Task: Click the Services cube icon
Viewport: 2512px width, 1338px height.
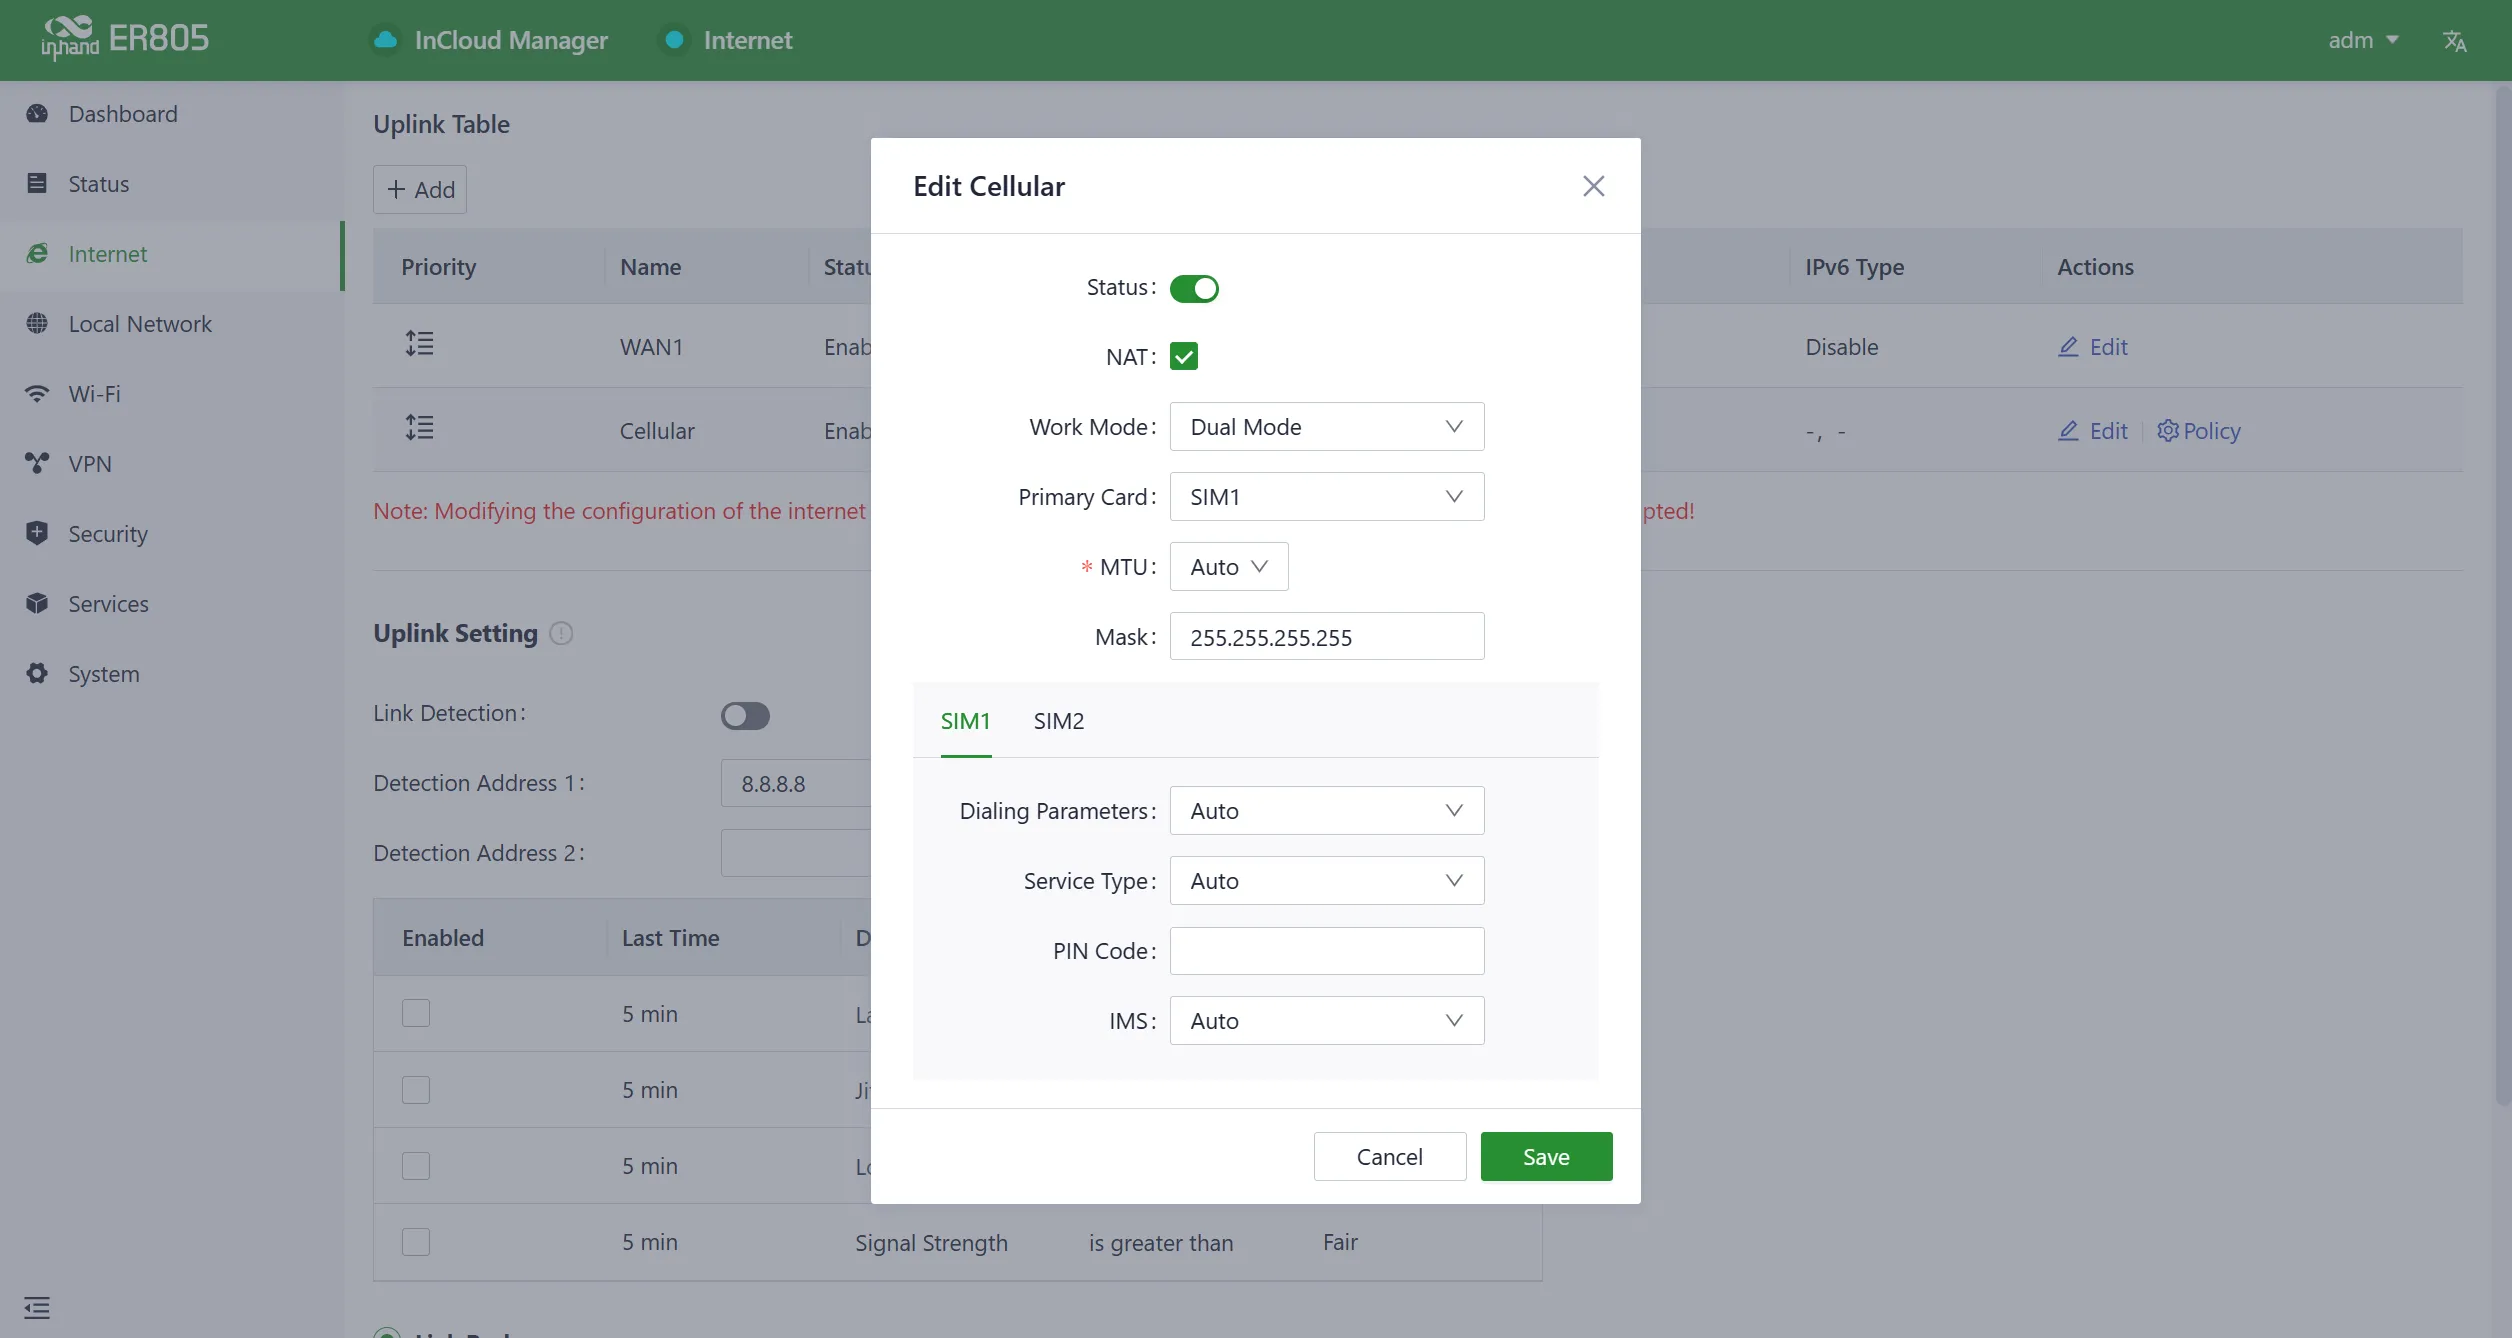Action: pos(37,604)
